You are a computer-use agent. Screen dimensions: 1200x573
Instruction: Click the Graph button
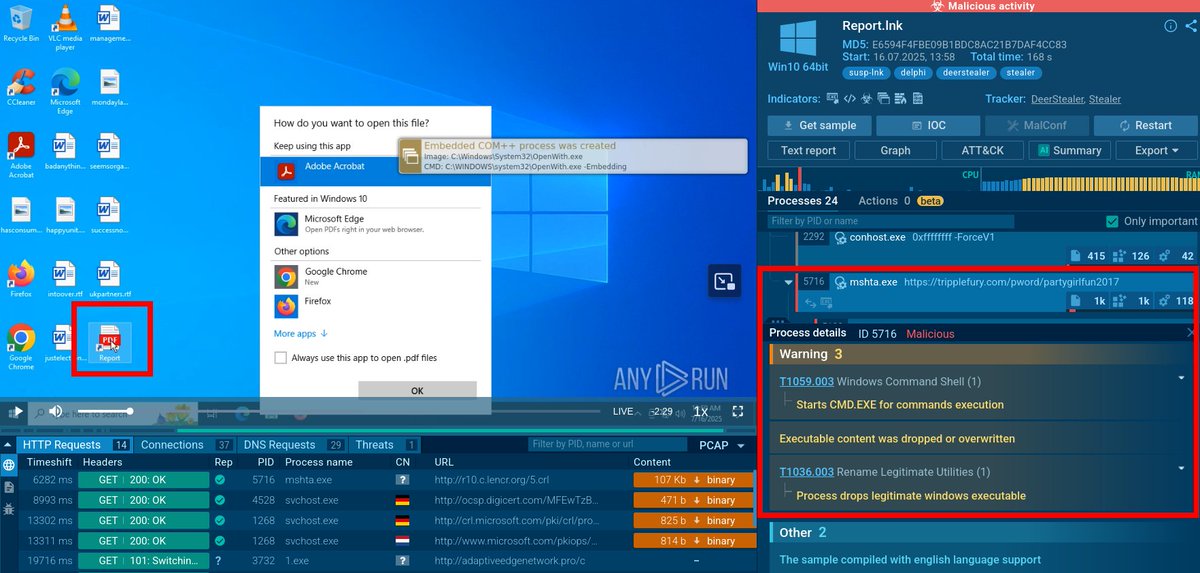tap(895, 150)
